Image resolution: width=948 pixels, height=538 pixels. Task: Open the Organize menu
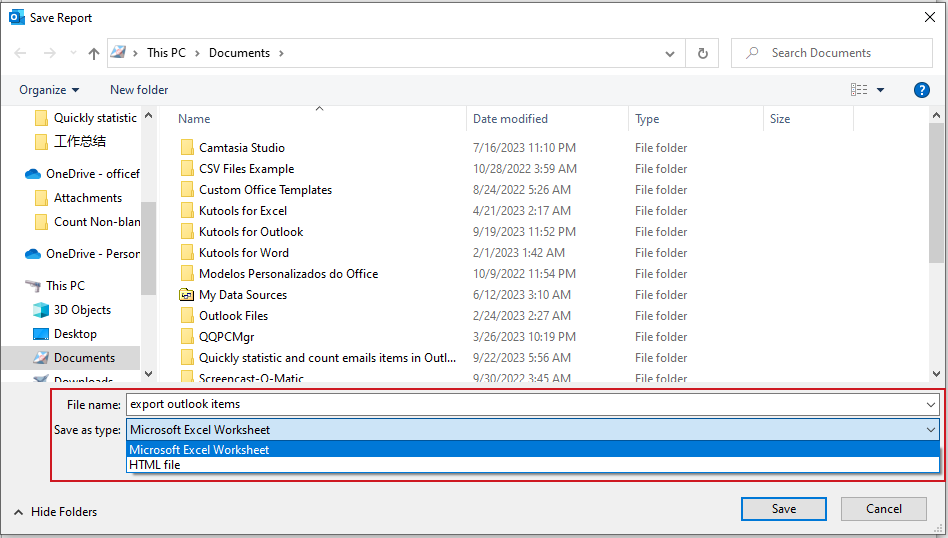49,90
